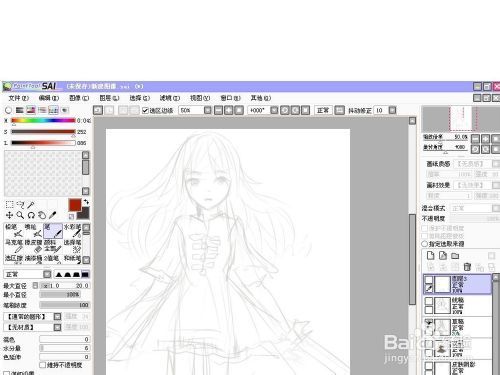Image resolution: width=500 pixels, height=375 pixels.
Task: Open the 通常的圆形 brush shape dropdown
Action: click(57, 316)
